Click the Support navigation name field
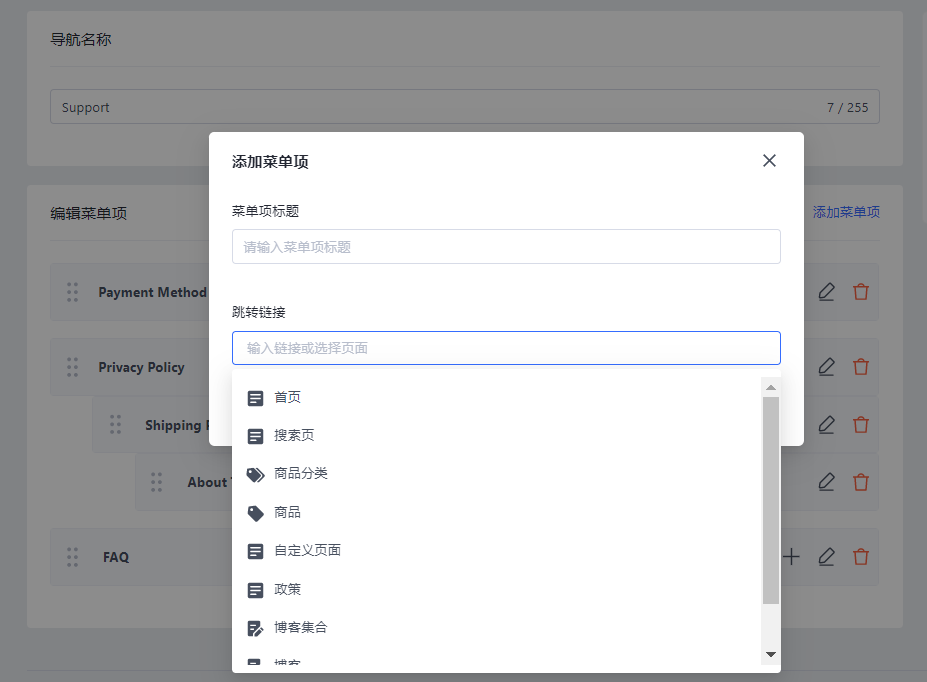Viewport: 927px width, 682px height. click(x=465, y=107)
